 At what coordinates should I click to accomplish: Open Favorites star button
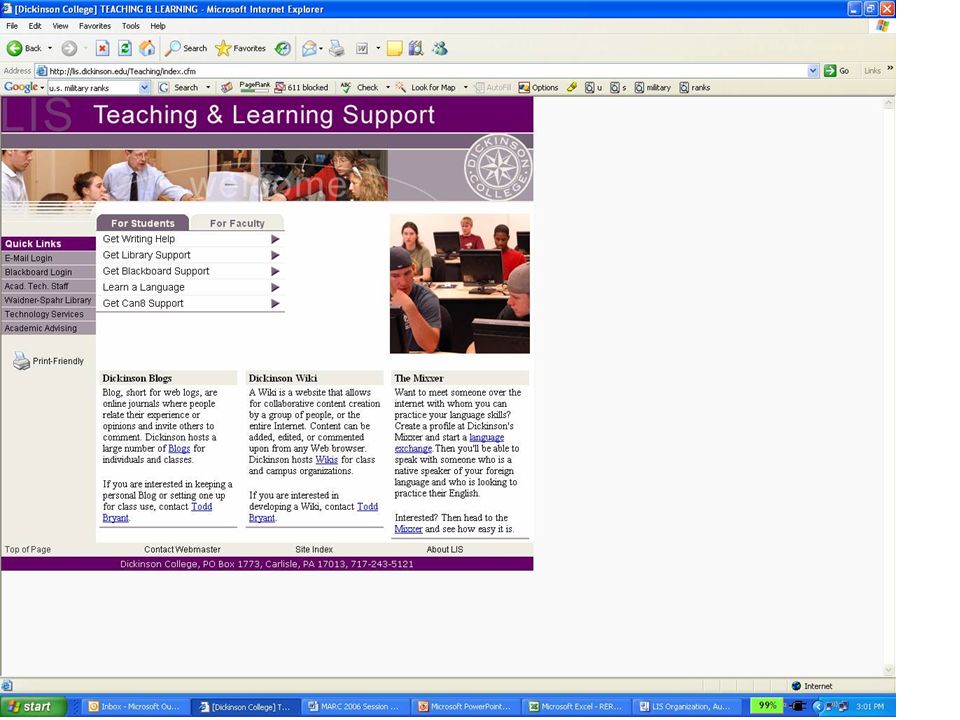[241, 48]
